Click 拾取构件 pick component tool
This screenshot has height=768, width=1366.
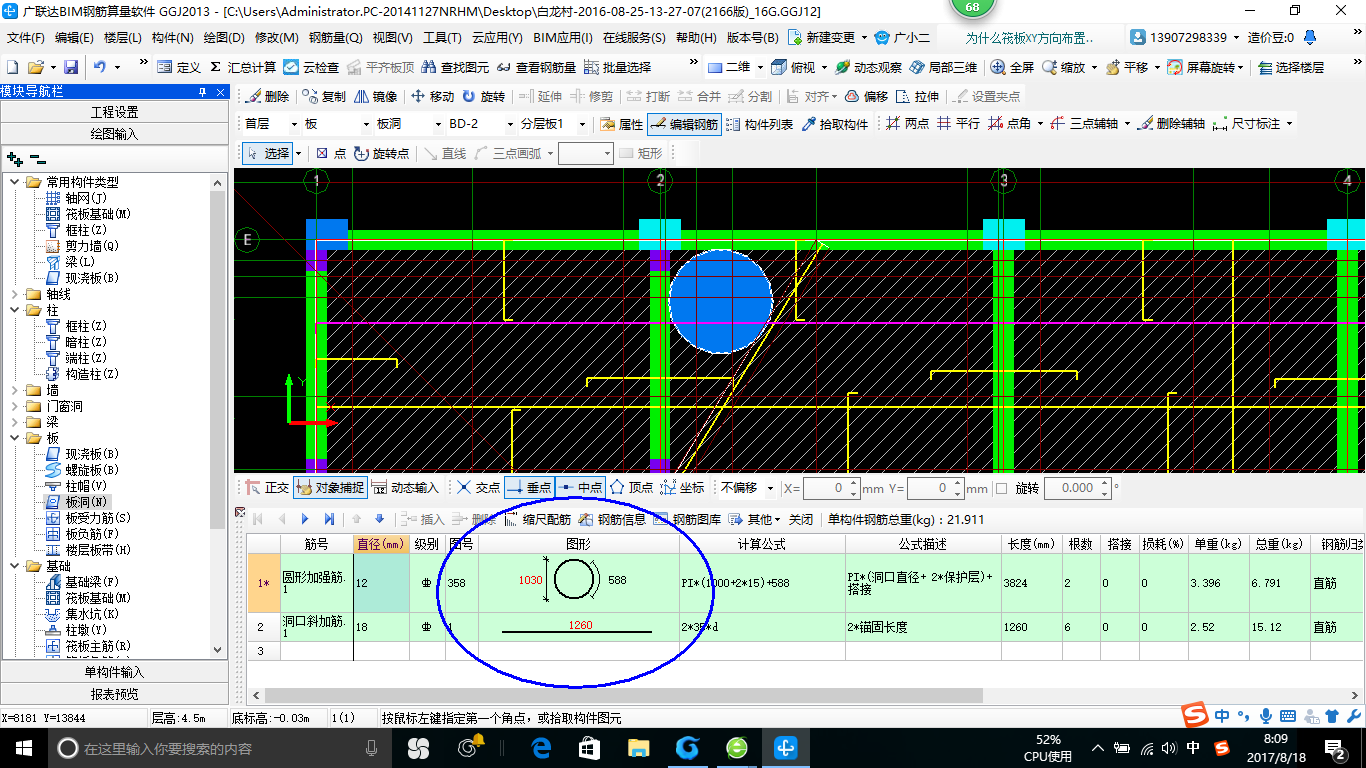(x=835, y=124)
